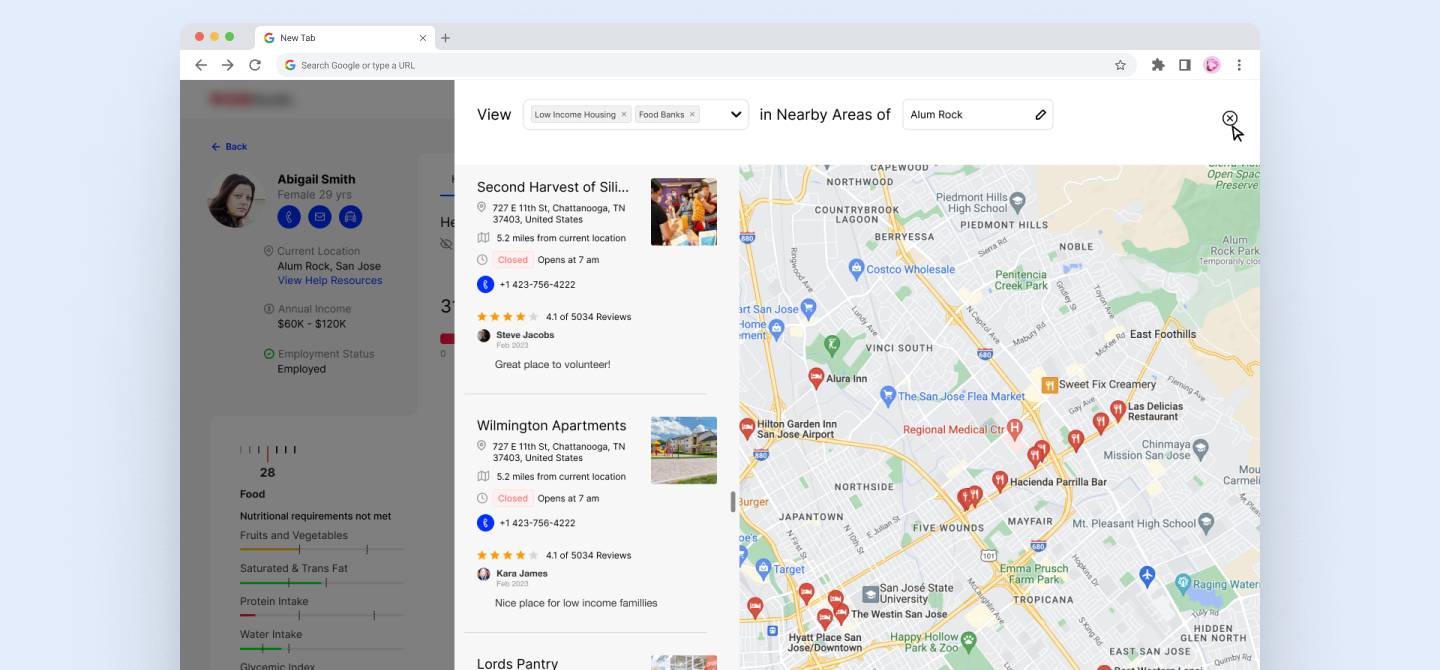Remove the Food Banks filter tag

[692, 115]
